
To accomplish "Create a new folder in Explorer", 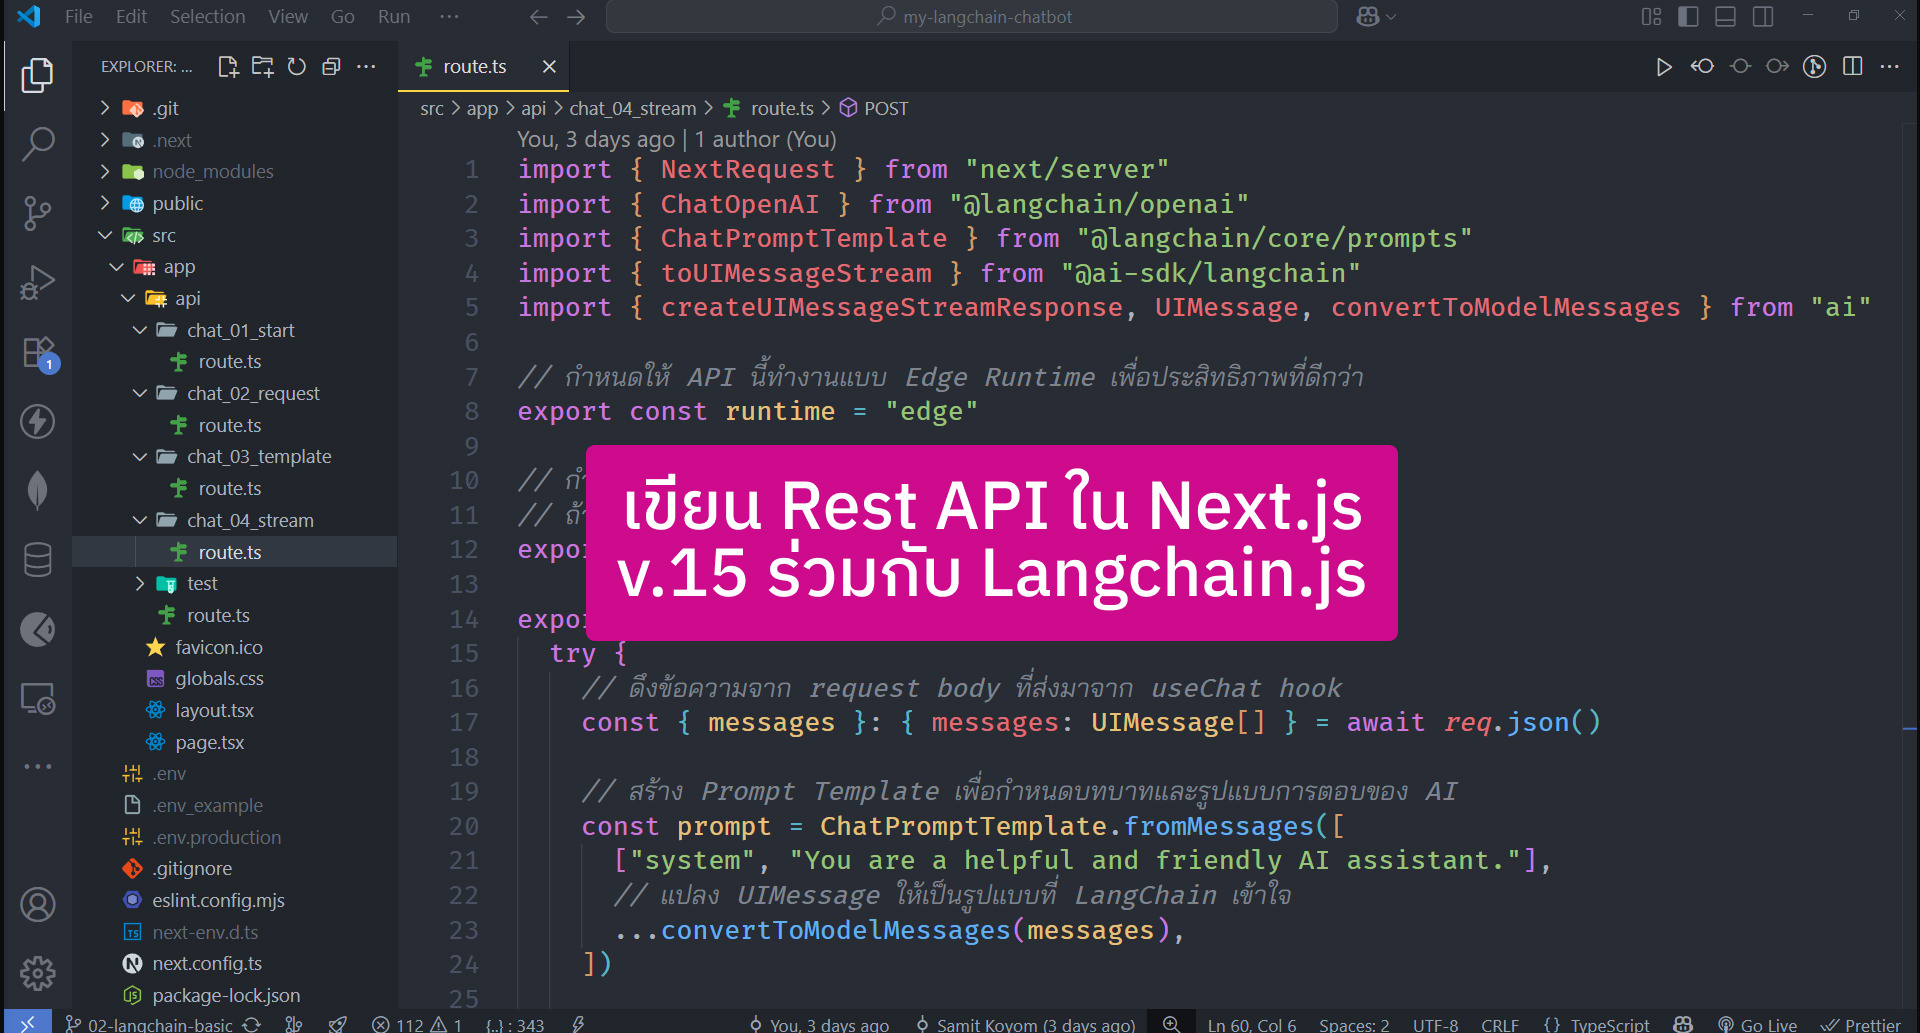I will pyautogui.click(x=263, y=67).
